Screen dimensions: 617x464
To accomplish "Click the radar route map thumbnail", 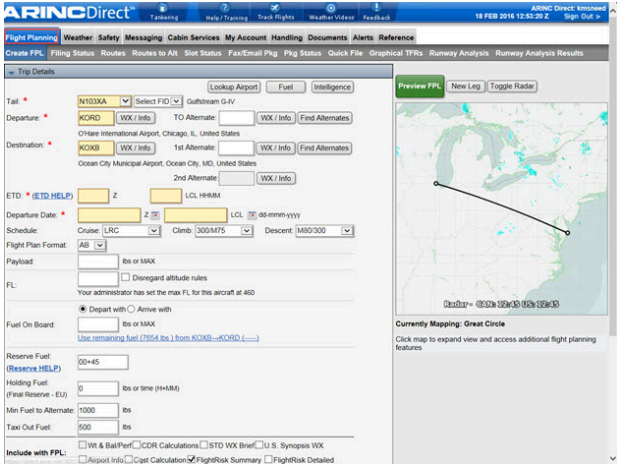I will (x=502, y=209).
